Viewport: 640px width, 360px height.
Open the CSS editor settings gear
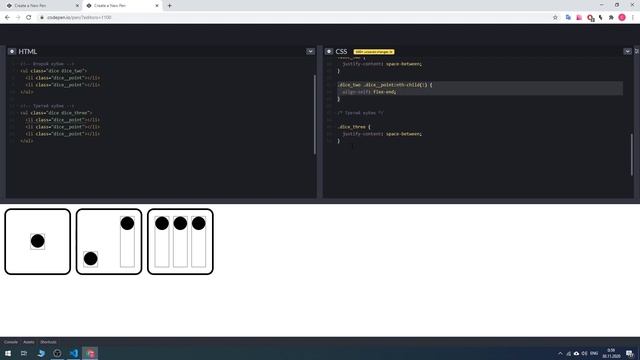coord(329,51)
